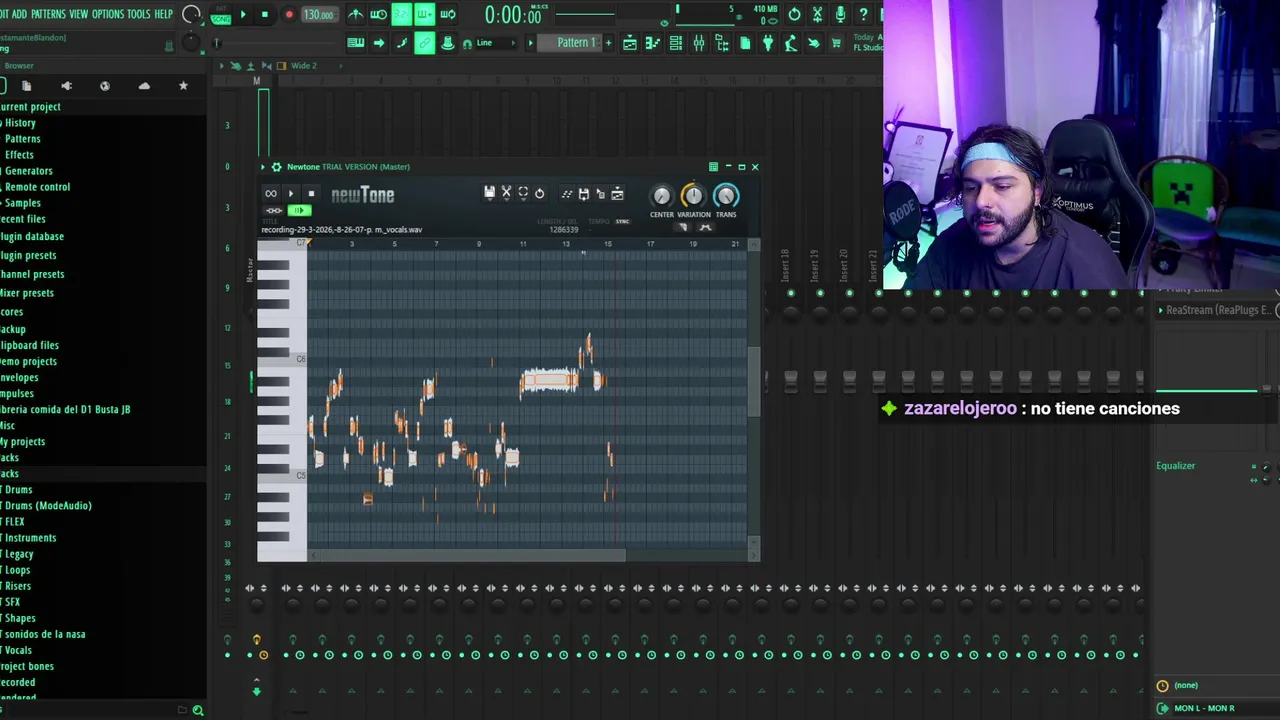The image size is (1280, 720).
Task: Toggle the highlighted link tool button
Action: [x=425, y=43]
